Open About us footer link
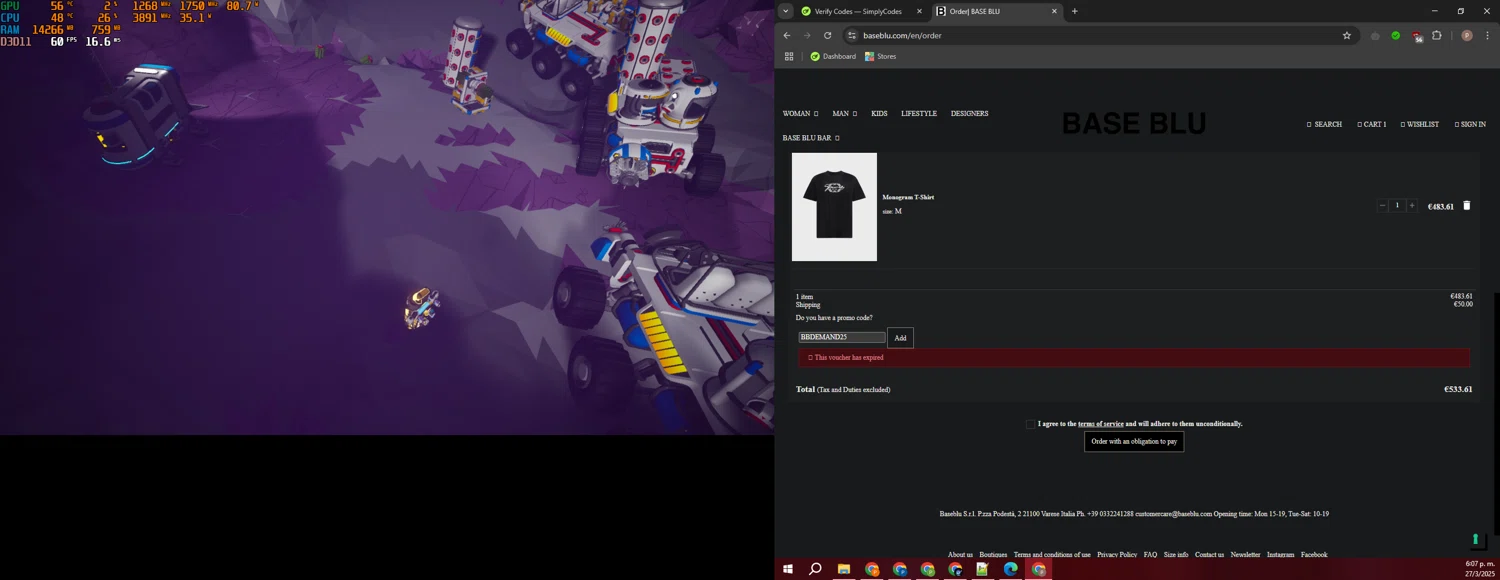 click(x=960, y=555)
